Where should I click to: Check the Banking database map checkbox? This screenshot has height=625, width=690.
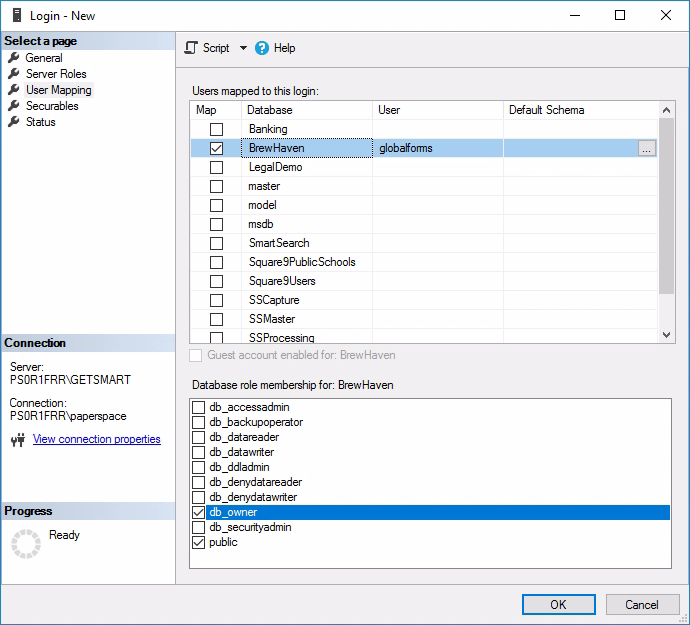(x=216, y=129)
